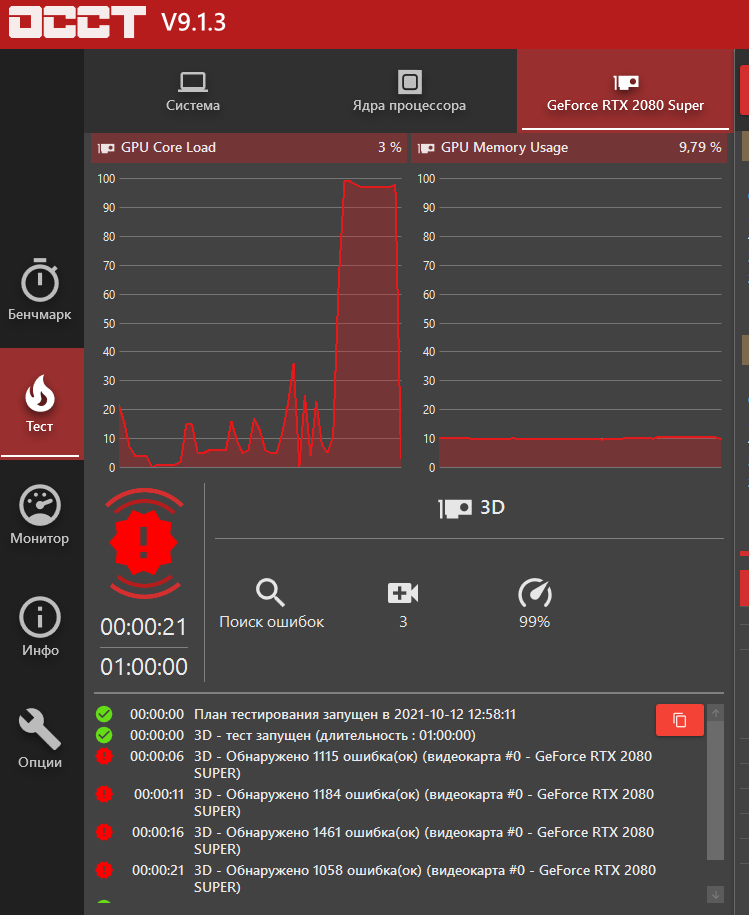The width and height of the screenshot is (749, 915).
Task: Open the Инфо section
Action: [40, 627]
